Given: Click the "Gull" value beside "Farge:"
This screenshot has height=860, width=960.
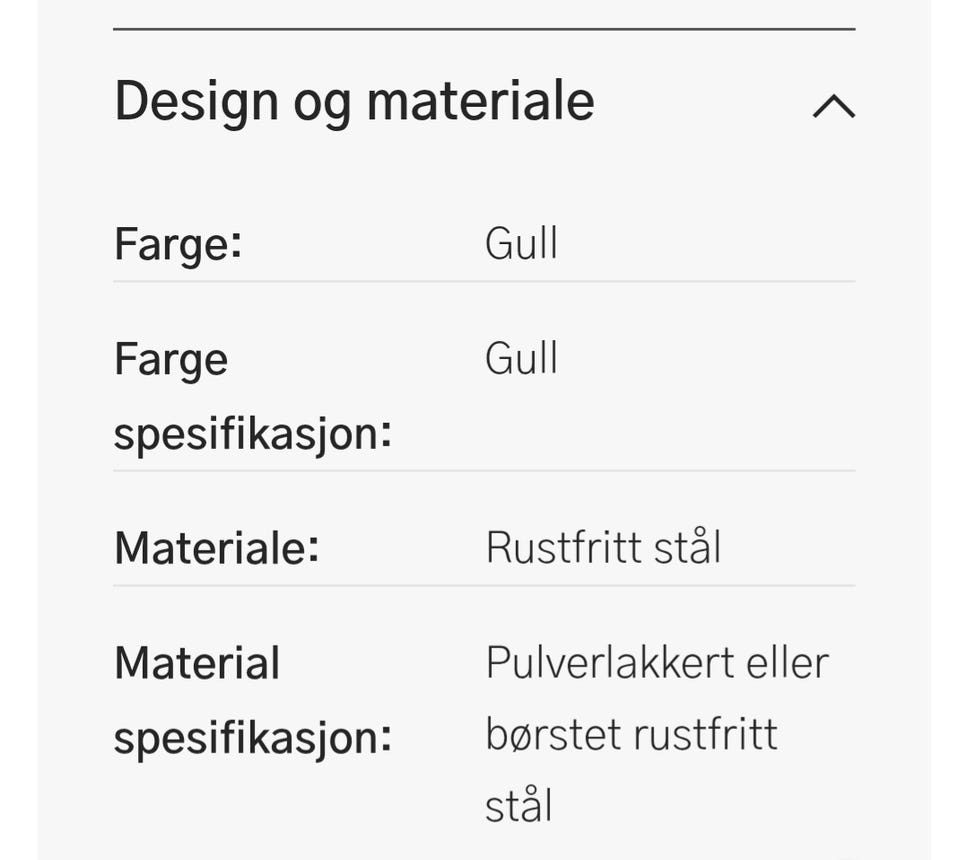Looking at the screenshot, I should (521, 244).
